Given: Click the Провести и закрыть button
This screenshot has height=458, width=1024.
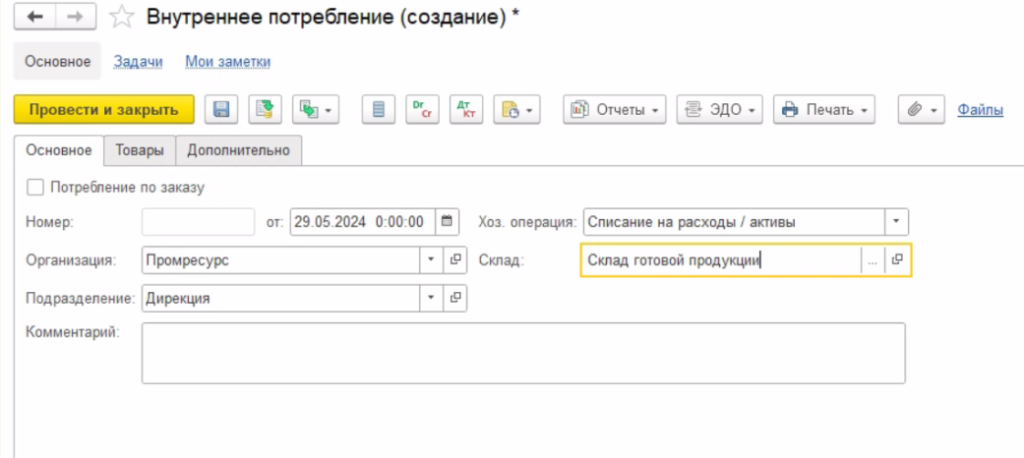Looking at the screenshot, I should (x=104, y=110).
